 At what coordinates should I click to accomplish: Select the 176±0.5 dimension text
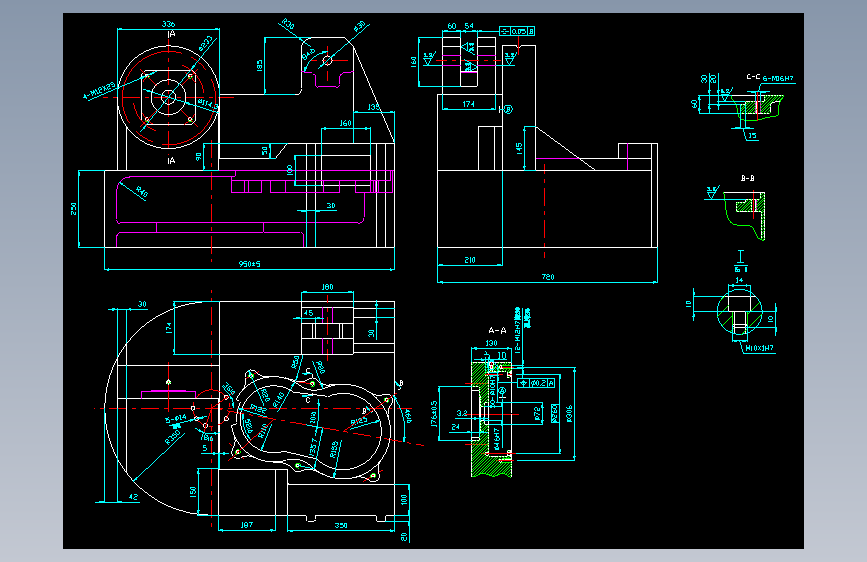(x=434, y=414)
